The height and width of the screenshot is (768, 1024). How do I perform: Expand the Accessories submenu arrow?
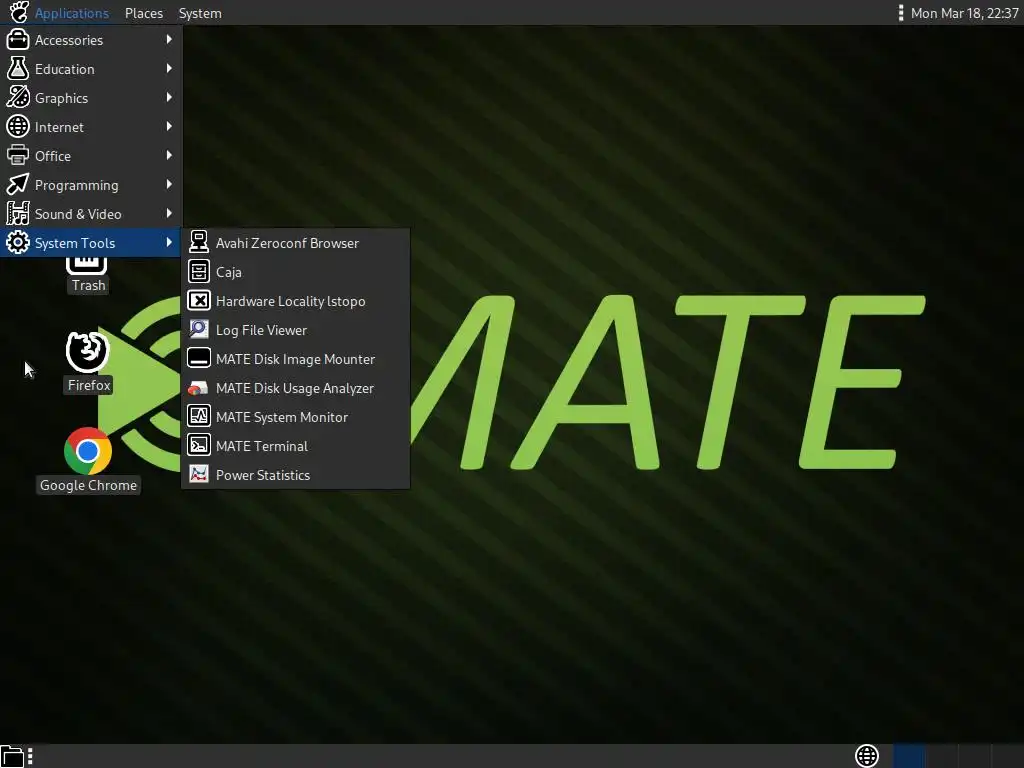tap(169, 39)
